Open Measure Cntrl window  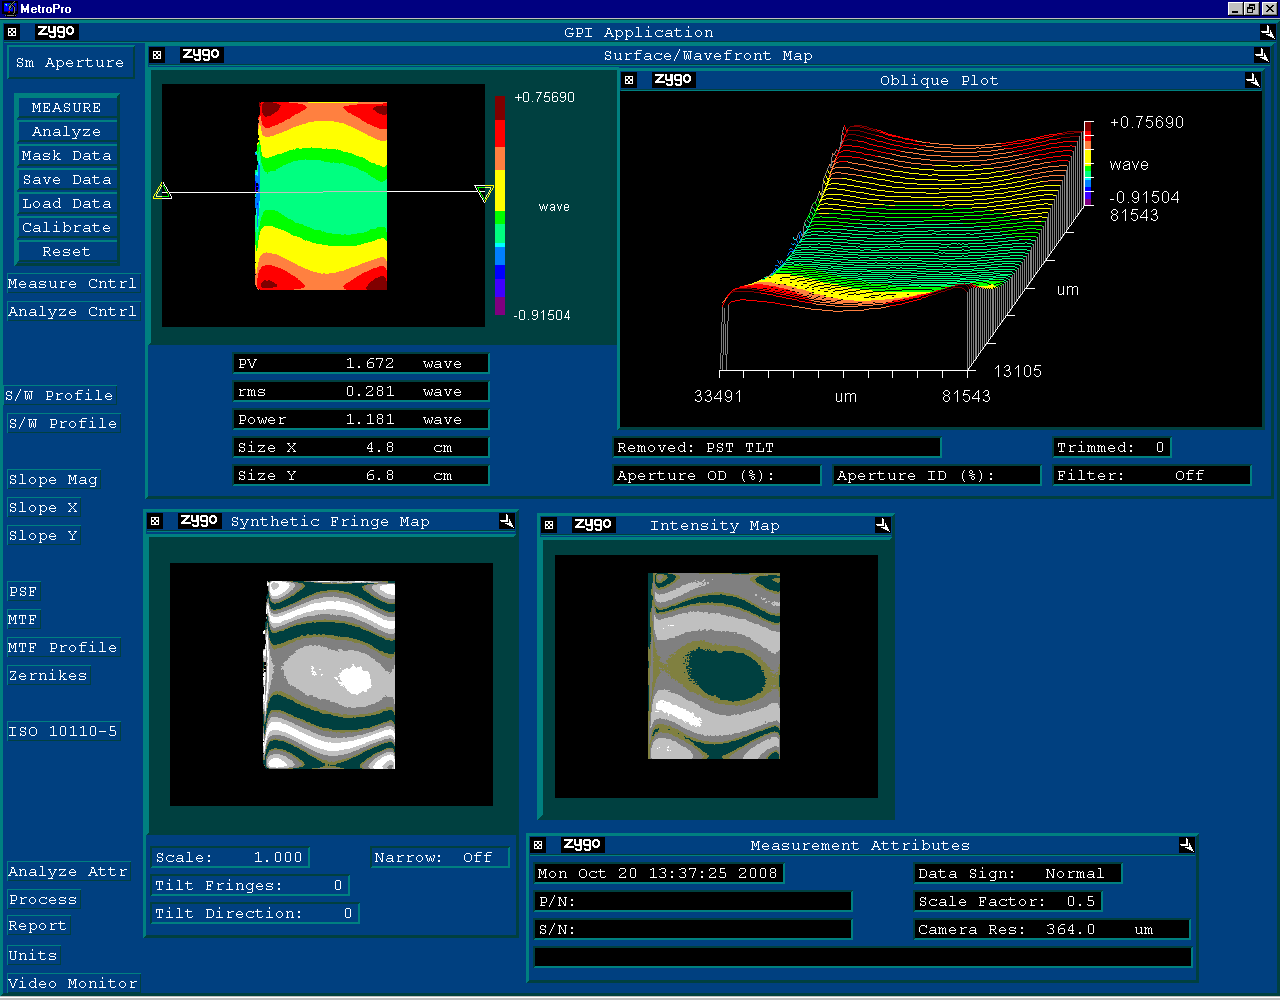72,283
